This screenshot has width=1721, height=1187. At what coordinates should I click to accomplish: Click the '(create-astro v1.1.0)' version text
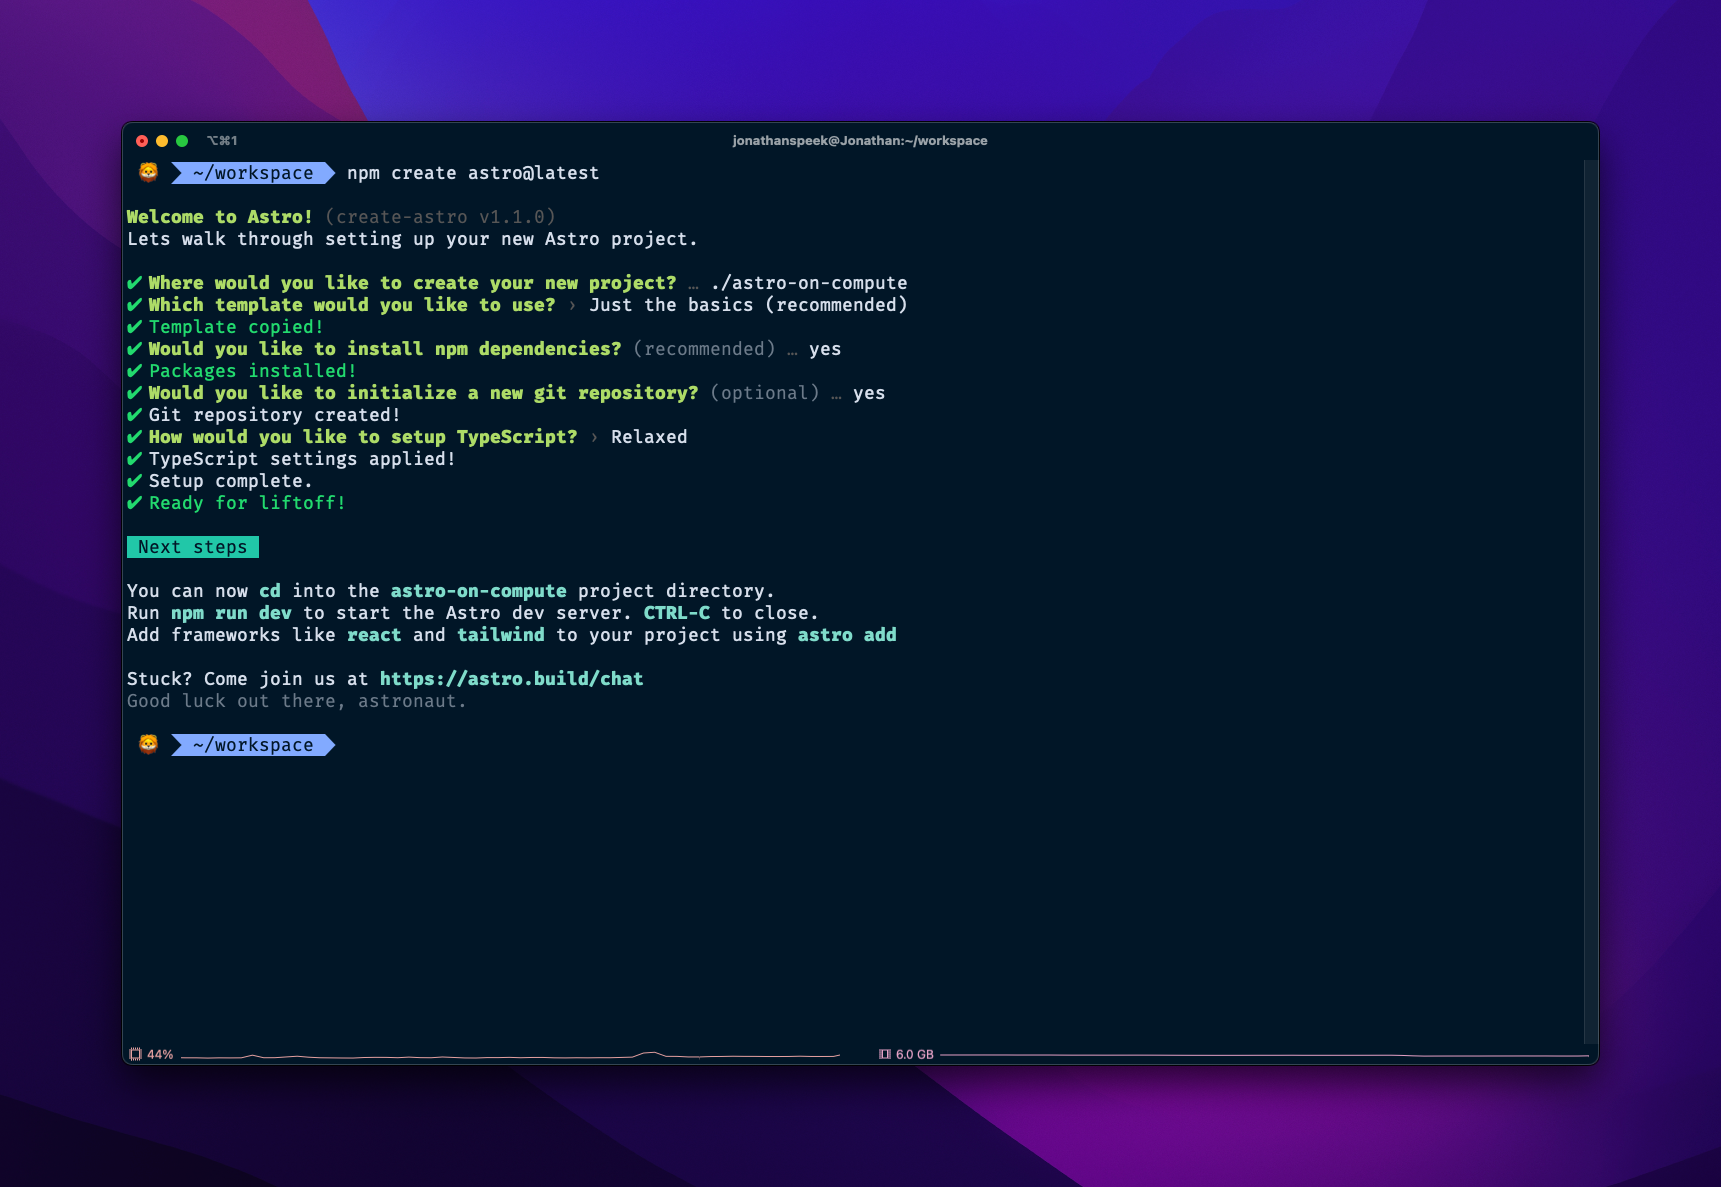(x=440, y=217)
